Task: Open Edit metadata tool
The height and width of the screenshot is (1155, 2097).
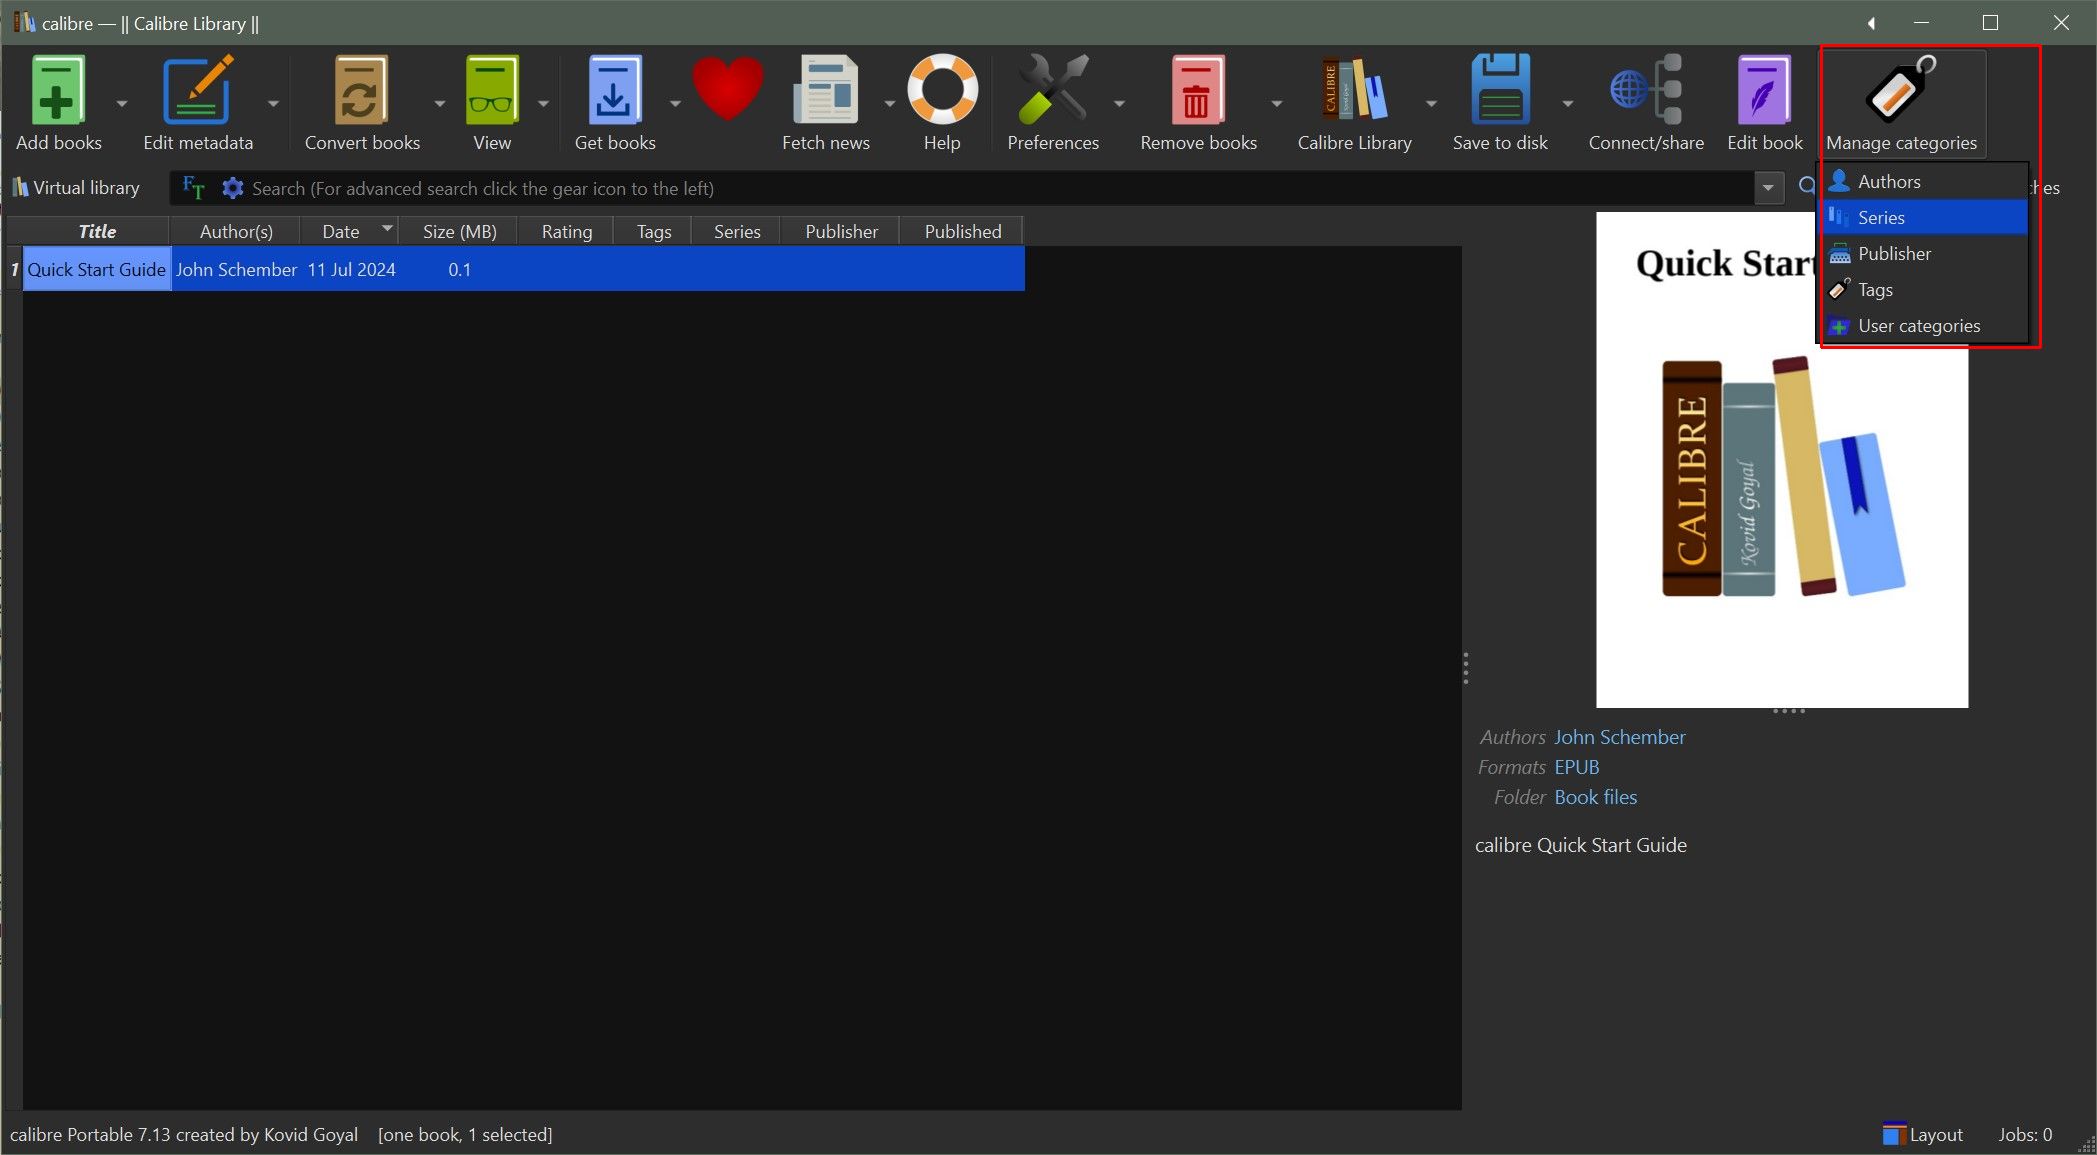Action: pos(197,92)
